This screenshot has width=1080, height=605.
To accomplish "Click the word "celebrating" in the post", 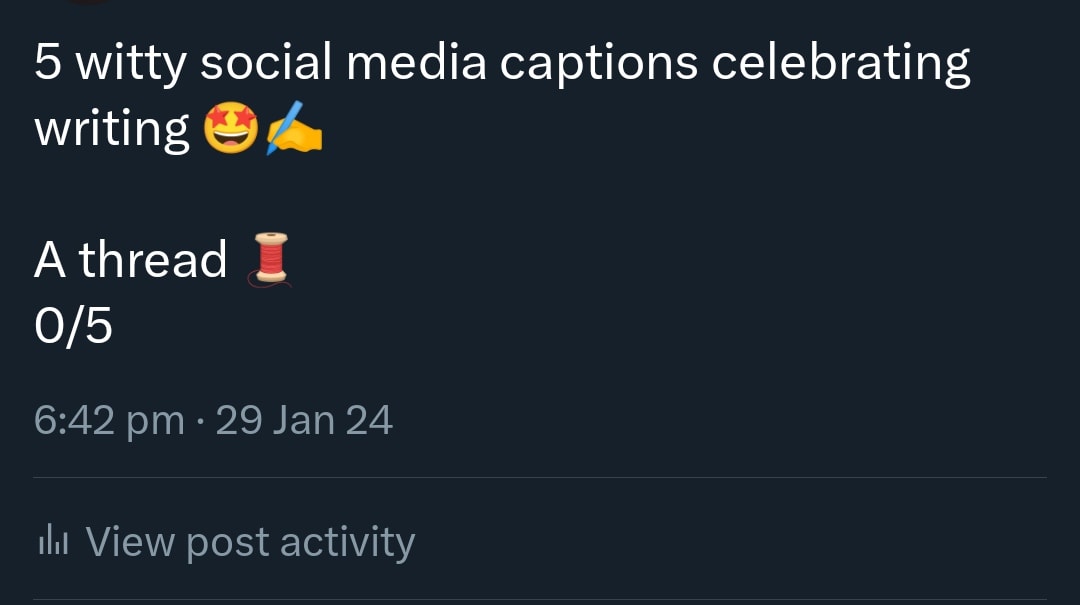I will tap(841, 64).
